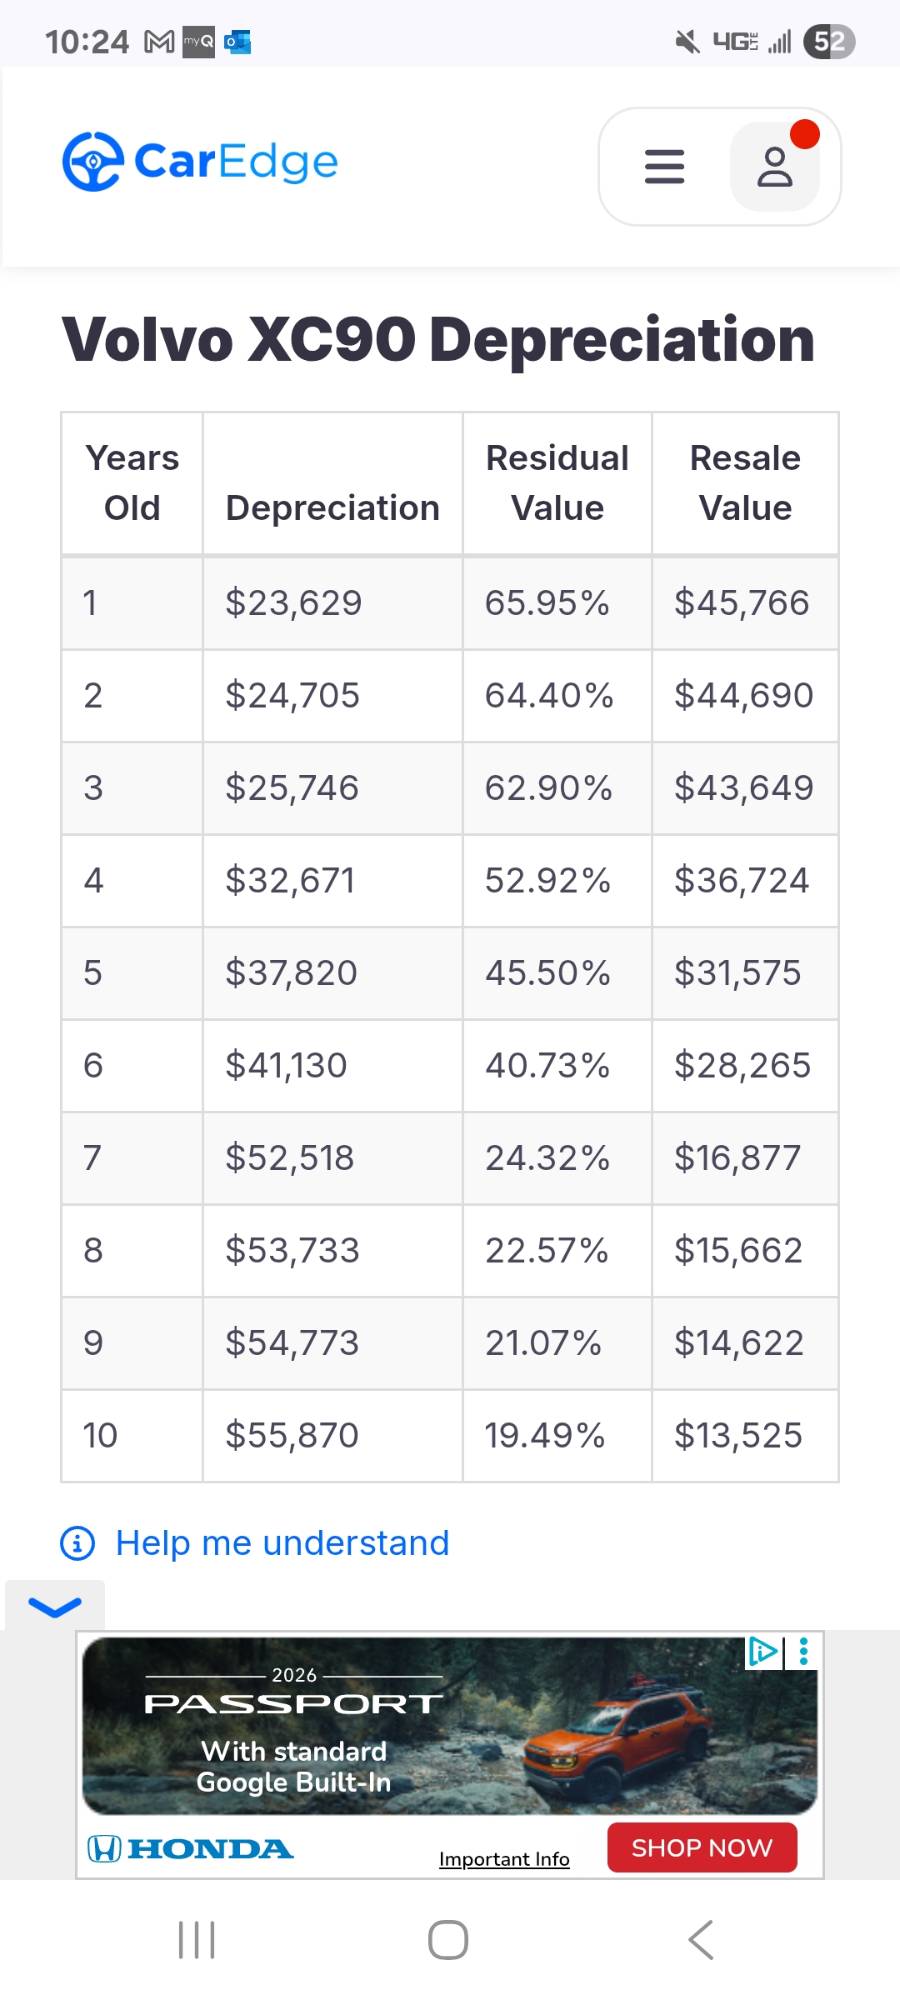The image size is (900, 2000).
Task: Tap the Resale Value column header
Action: pos(745,483)
